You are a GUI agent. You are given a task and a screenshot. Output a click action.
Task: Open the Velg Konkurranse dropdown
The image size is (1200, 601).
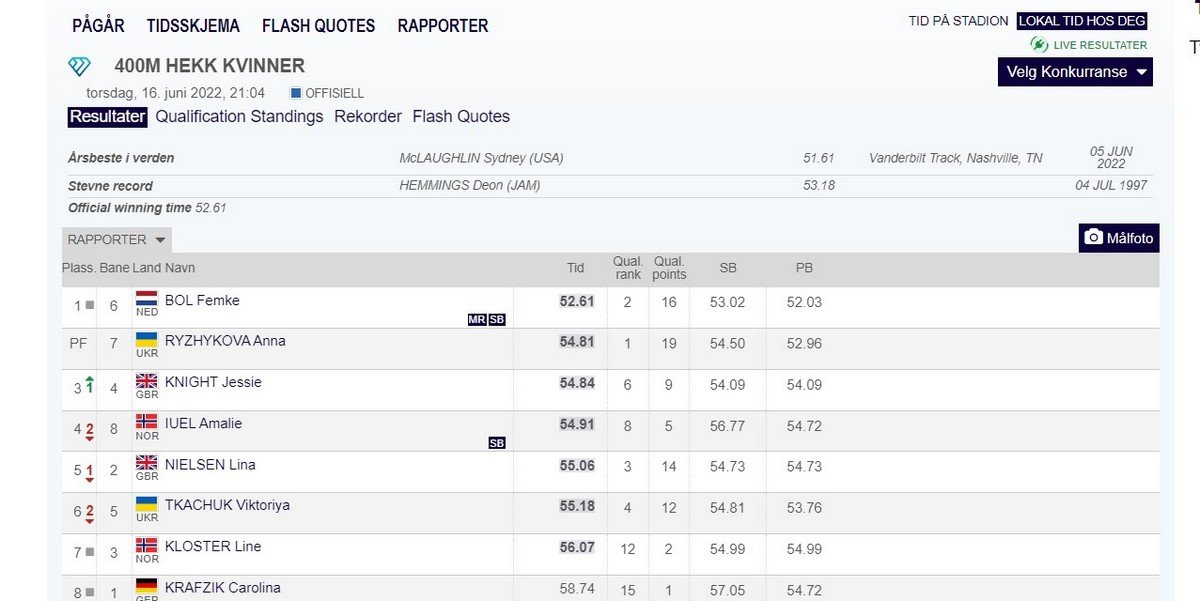click(1075, 72)
